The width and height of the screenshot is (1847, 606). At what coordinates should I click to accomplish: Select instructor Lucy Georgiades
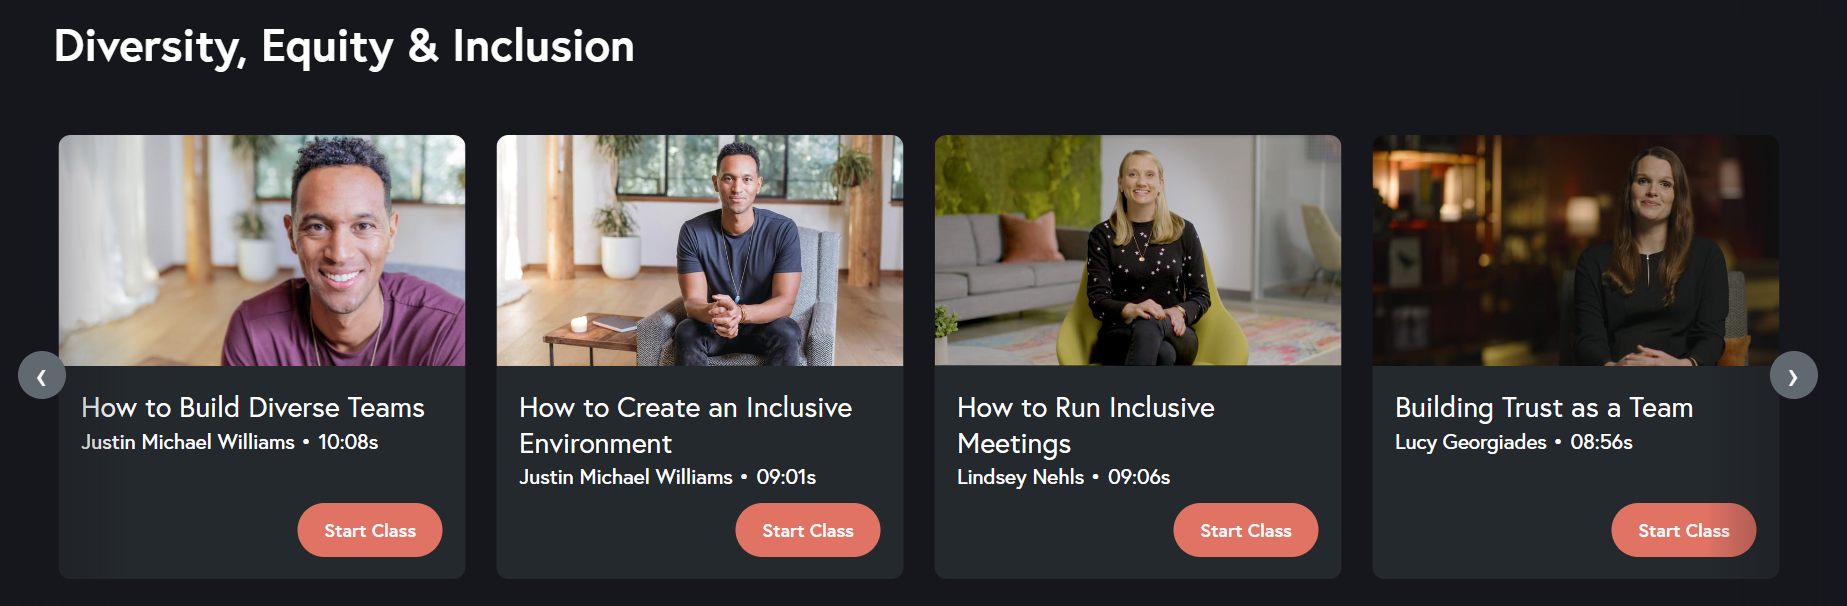pyautogui.click(x=1471, y=442)
